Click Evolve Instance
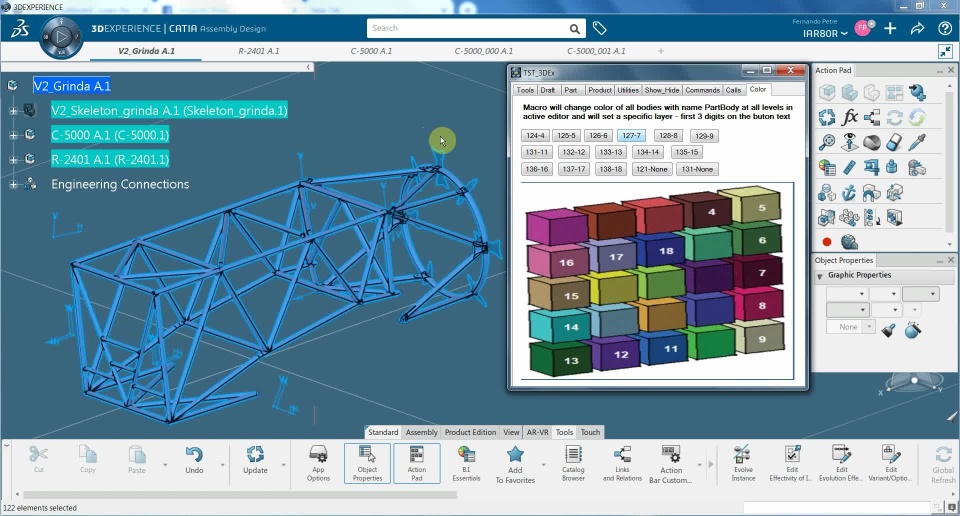 tap(743, 463)
